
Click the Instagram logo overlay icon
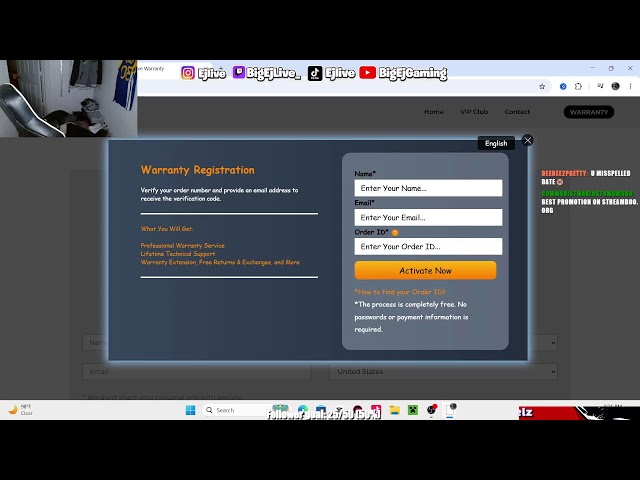pos(188,73)
